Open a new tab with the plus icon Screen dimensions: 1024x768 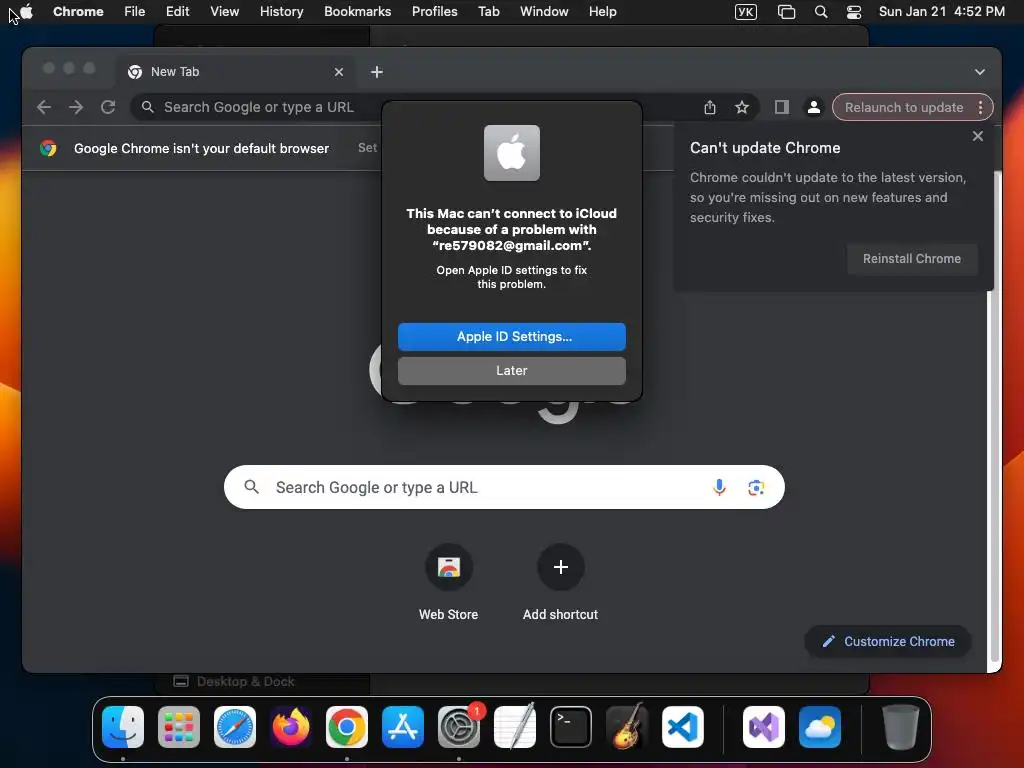[x=377, y=72]
